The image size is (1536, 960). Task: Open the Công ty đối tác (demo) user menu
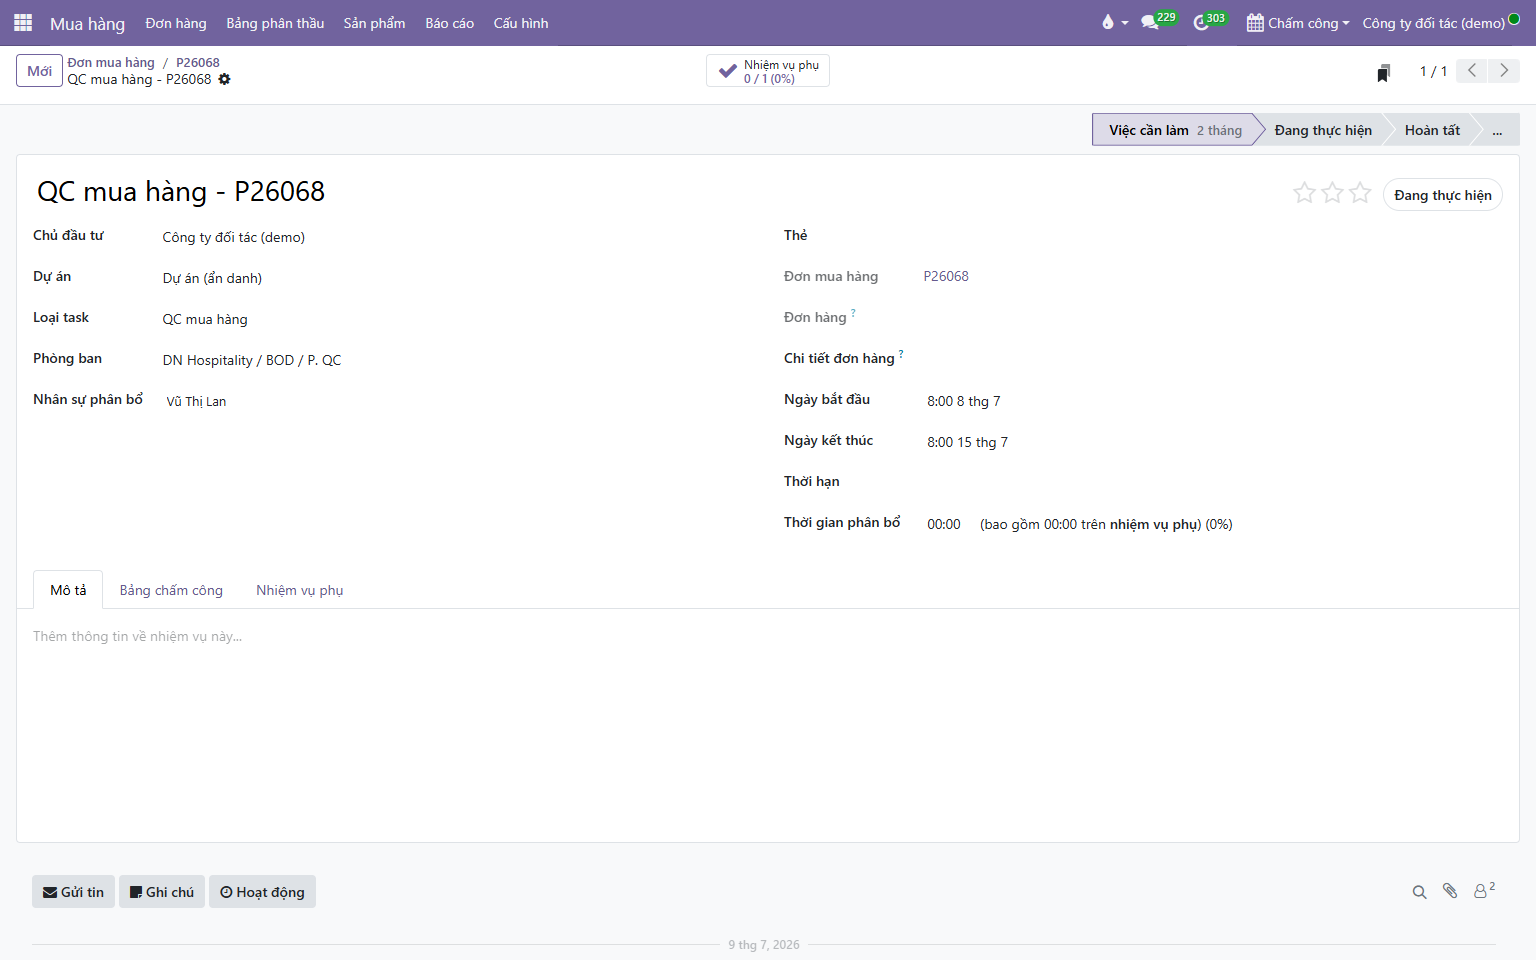tap(1440, 23)
